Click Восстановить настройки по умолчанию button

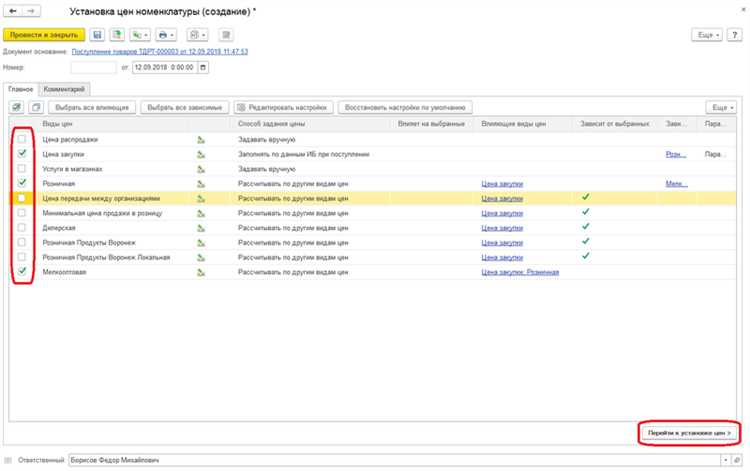[405, 108]
